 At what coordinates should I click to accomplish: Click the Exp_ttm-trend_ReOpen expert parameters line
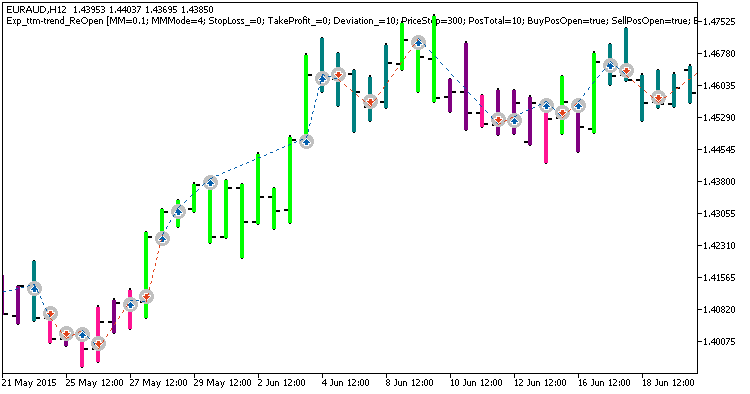point(352,21)
